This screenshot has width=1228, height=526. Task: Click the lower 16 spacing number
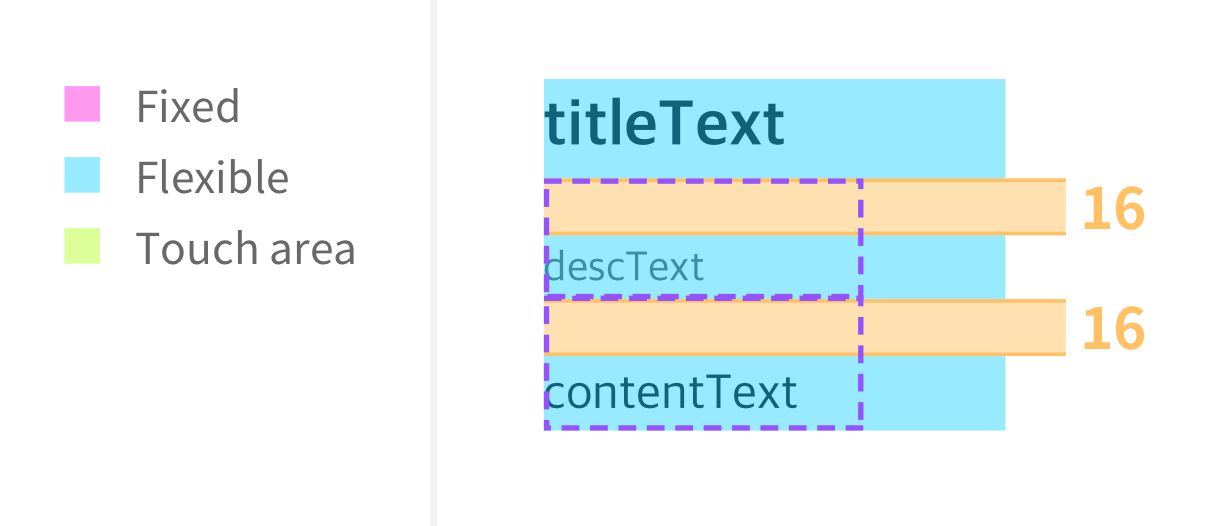click(x=1113, y=328)
